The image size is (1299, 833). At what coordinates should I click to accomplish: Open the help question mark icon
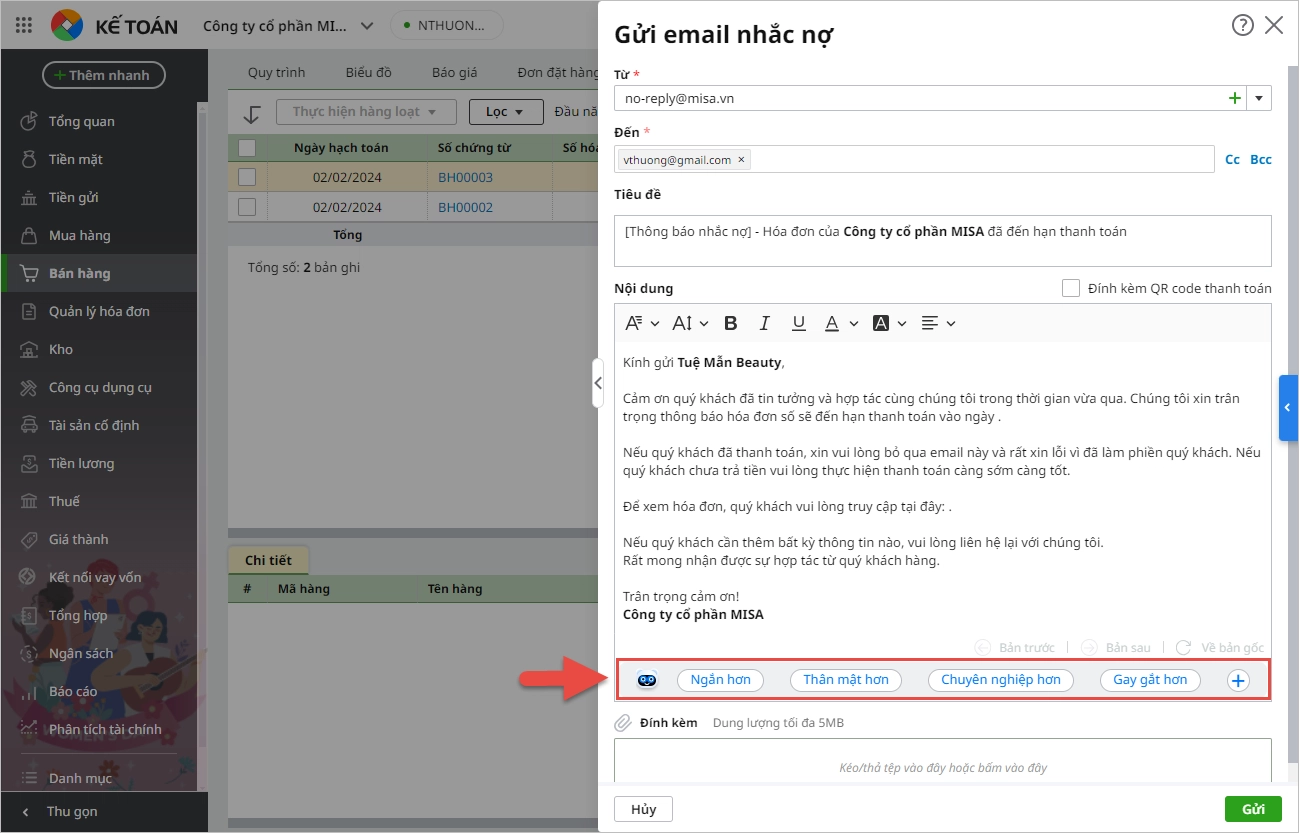pos(1242,26)
